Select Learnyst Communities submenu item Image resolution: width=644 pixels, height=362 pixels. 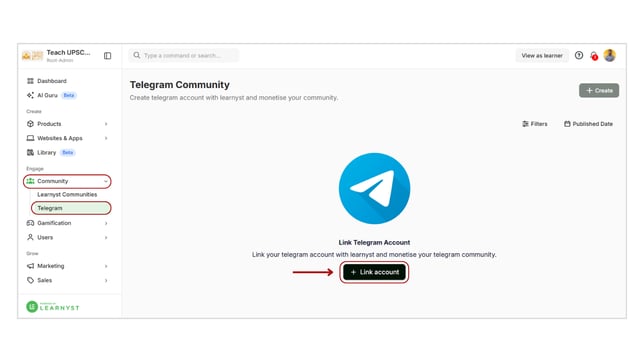[67, 194]
